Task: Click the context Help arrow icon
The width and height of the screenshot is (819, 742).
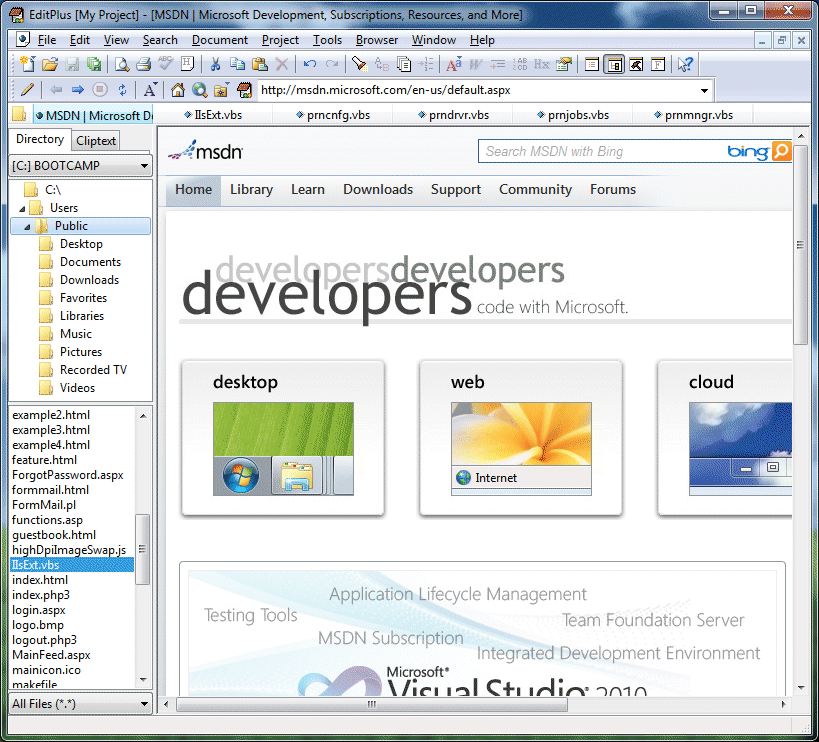Action: [x=685, y=65]
